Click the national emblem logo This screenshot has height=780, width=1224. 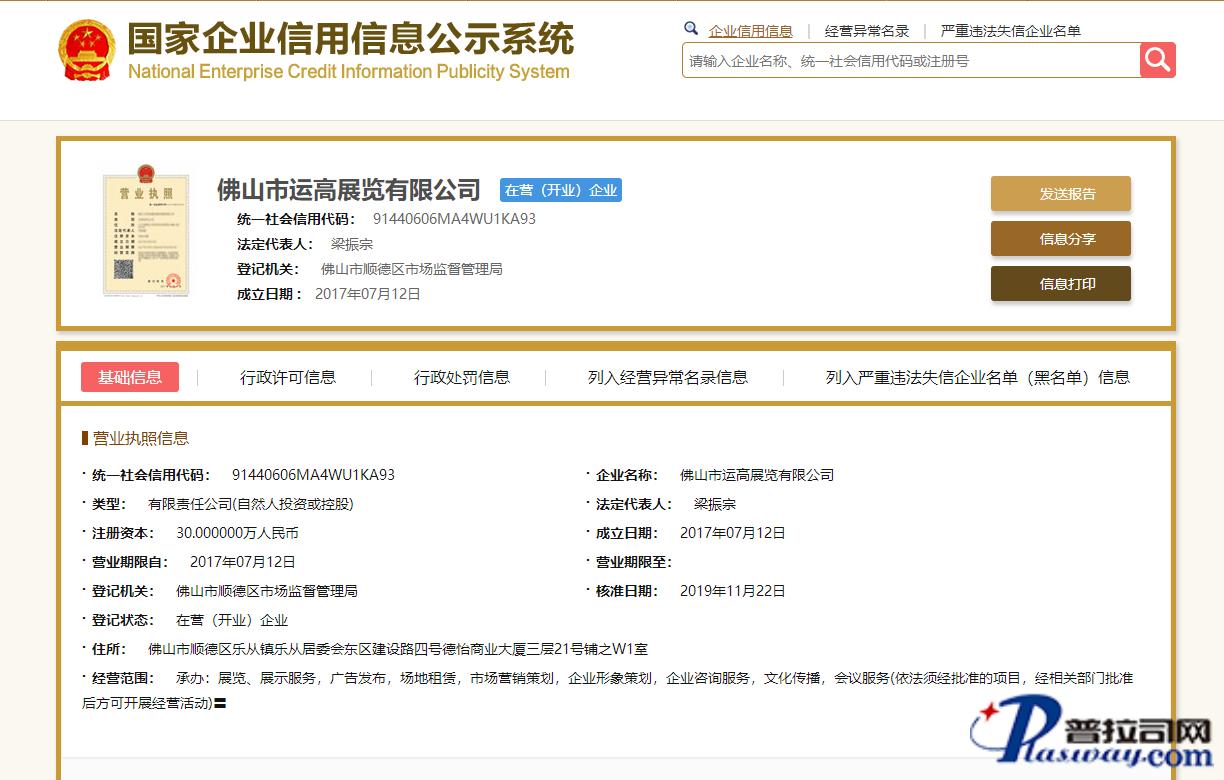coord(87,50)
